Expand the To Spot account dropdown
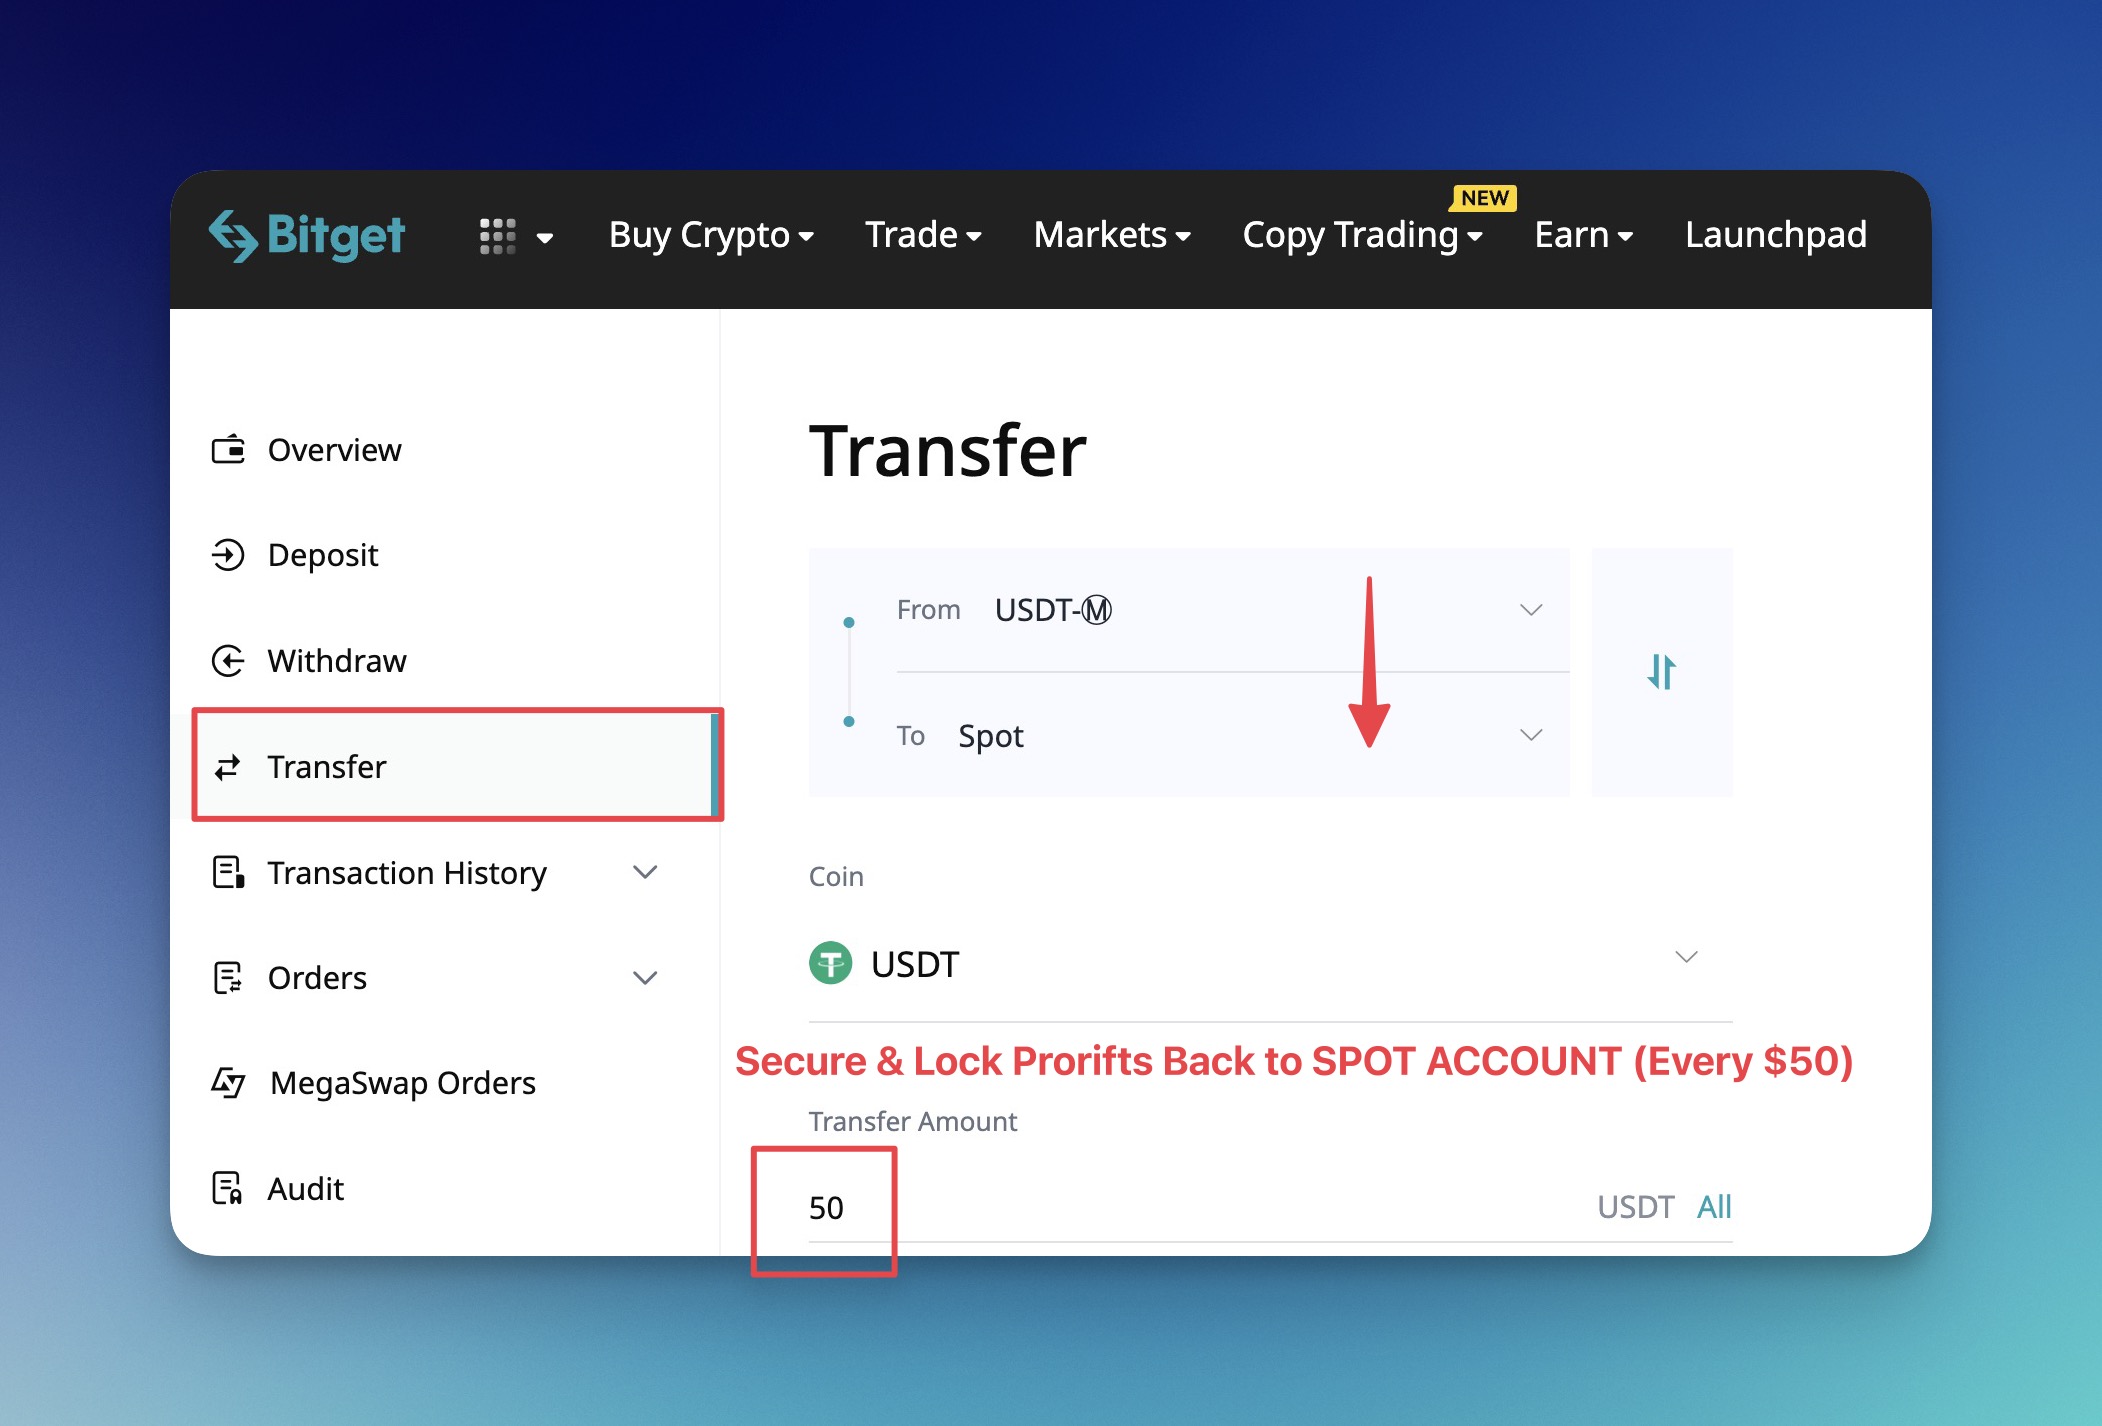The image size is (2102, 1426). pyautogui.click(x=1530, y=736)
